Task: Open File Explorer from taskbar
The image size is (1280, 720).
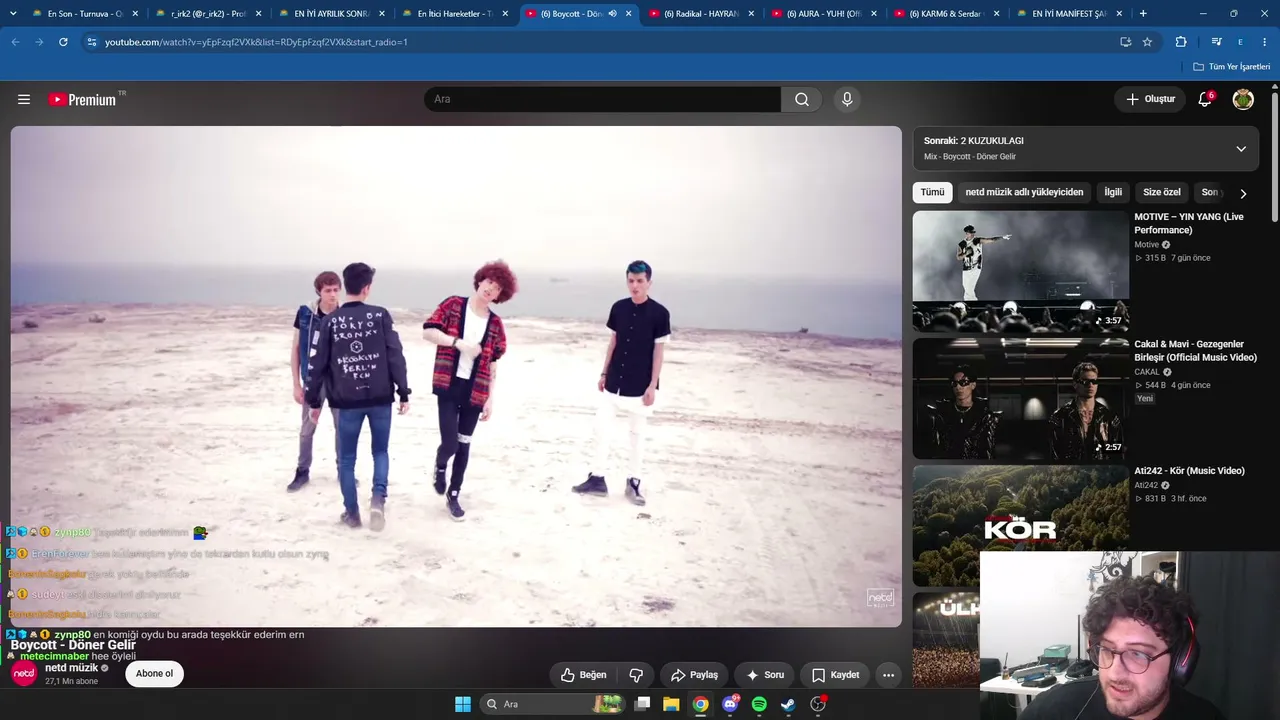Action: click(671, 704)
